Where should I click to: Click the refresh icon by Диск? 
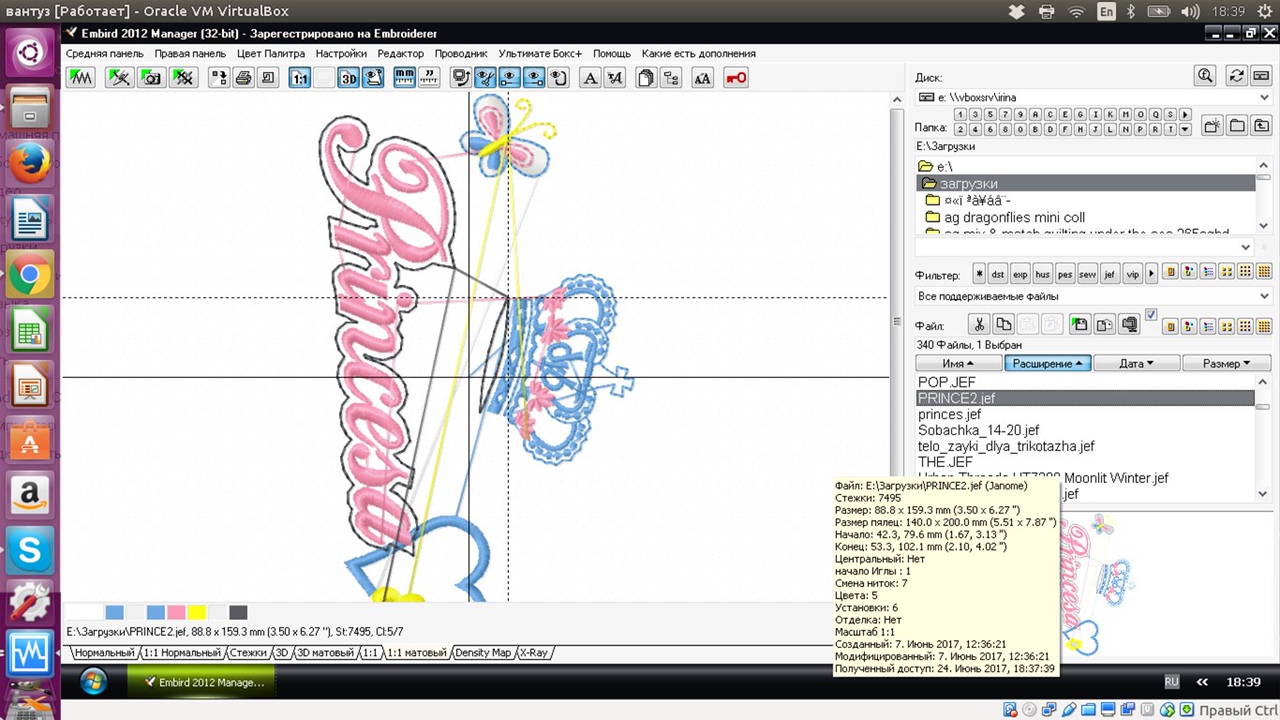point(1237,76)
